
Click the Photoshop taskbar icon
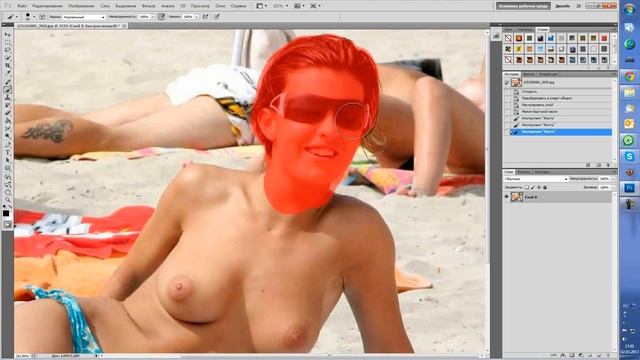tap(629, 188)
